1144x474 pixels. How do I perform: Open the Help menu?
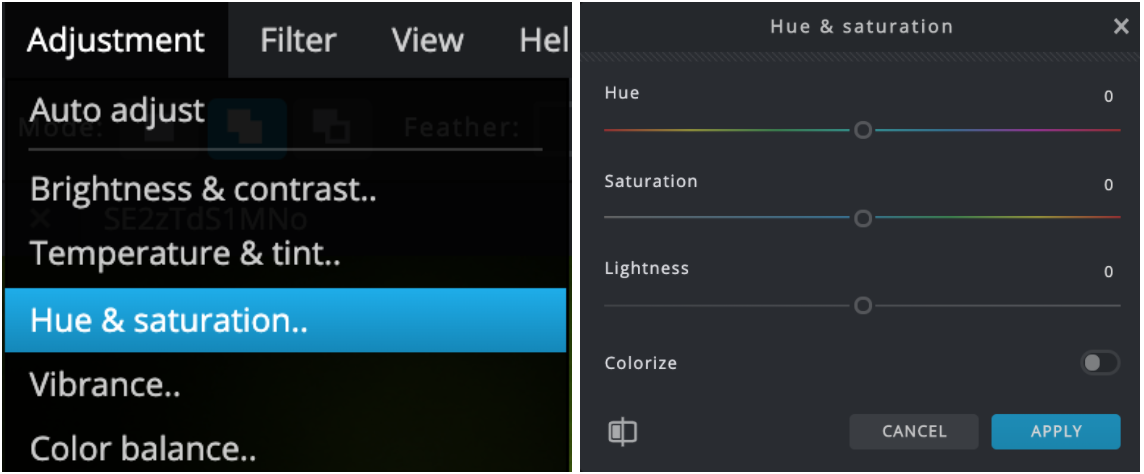(x=544, y=40)
